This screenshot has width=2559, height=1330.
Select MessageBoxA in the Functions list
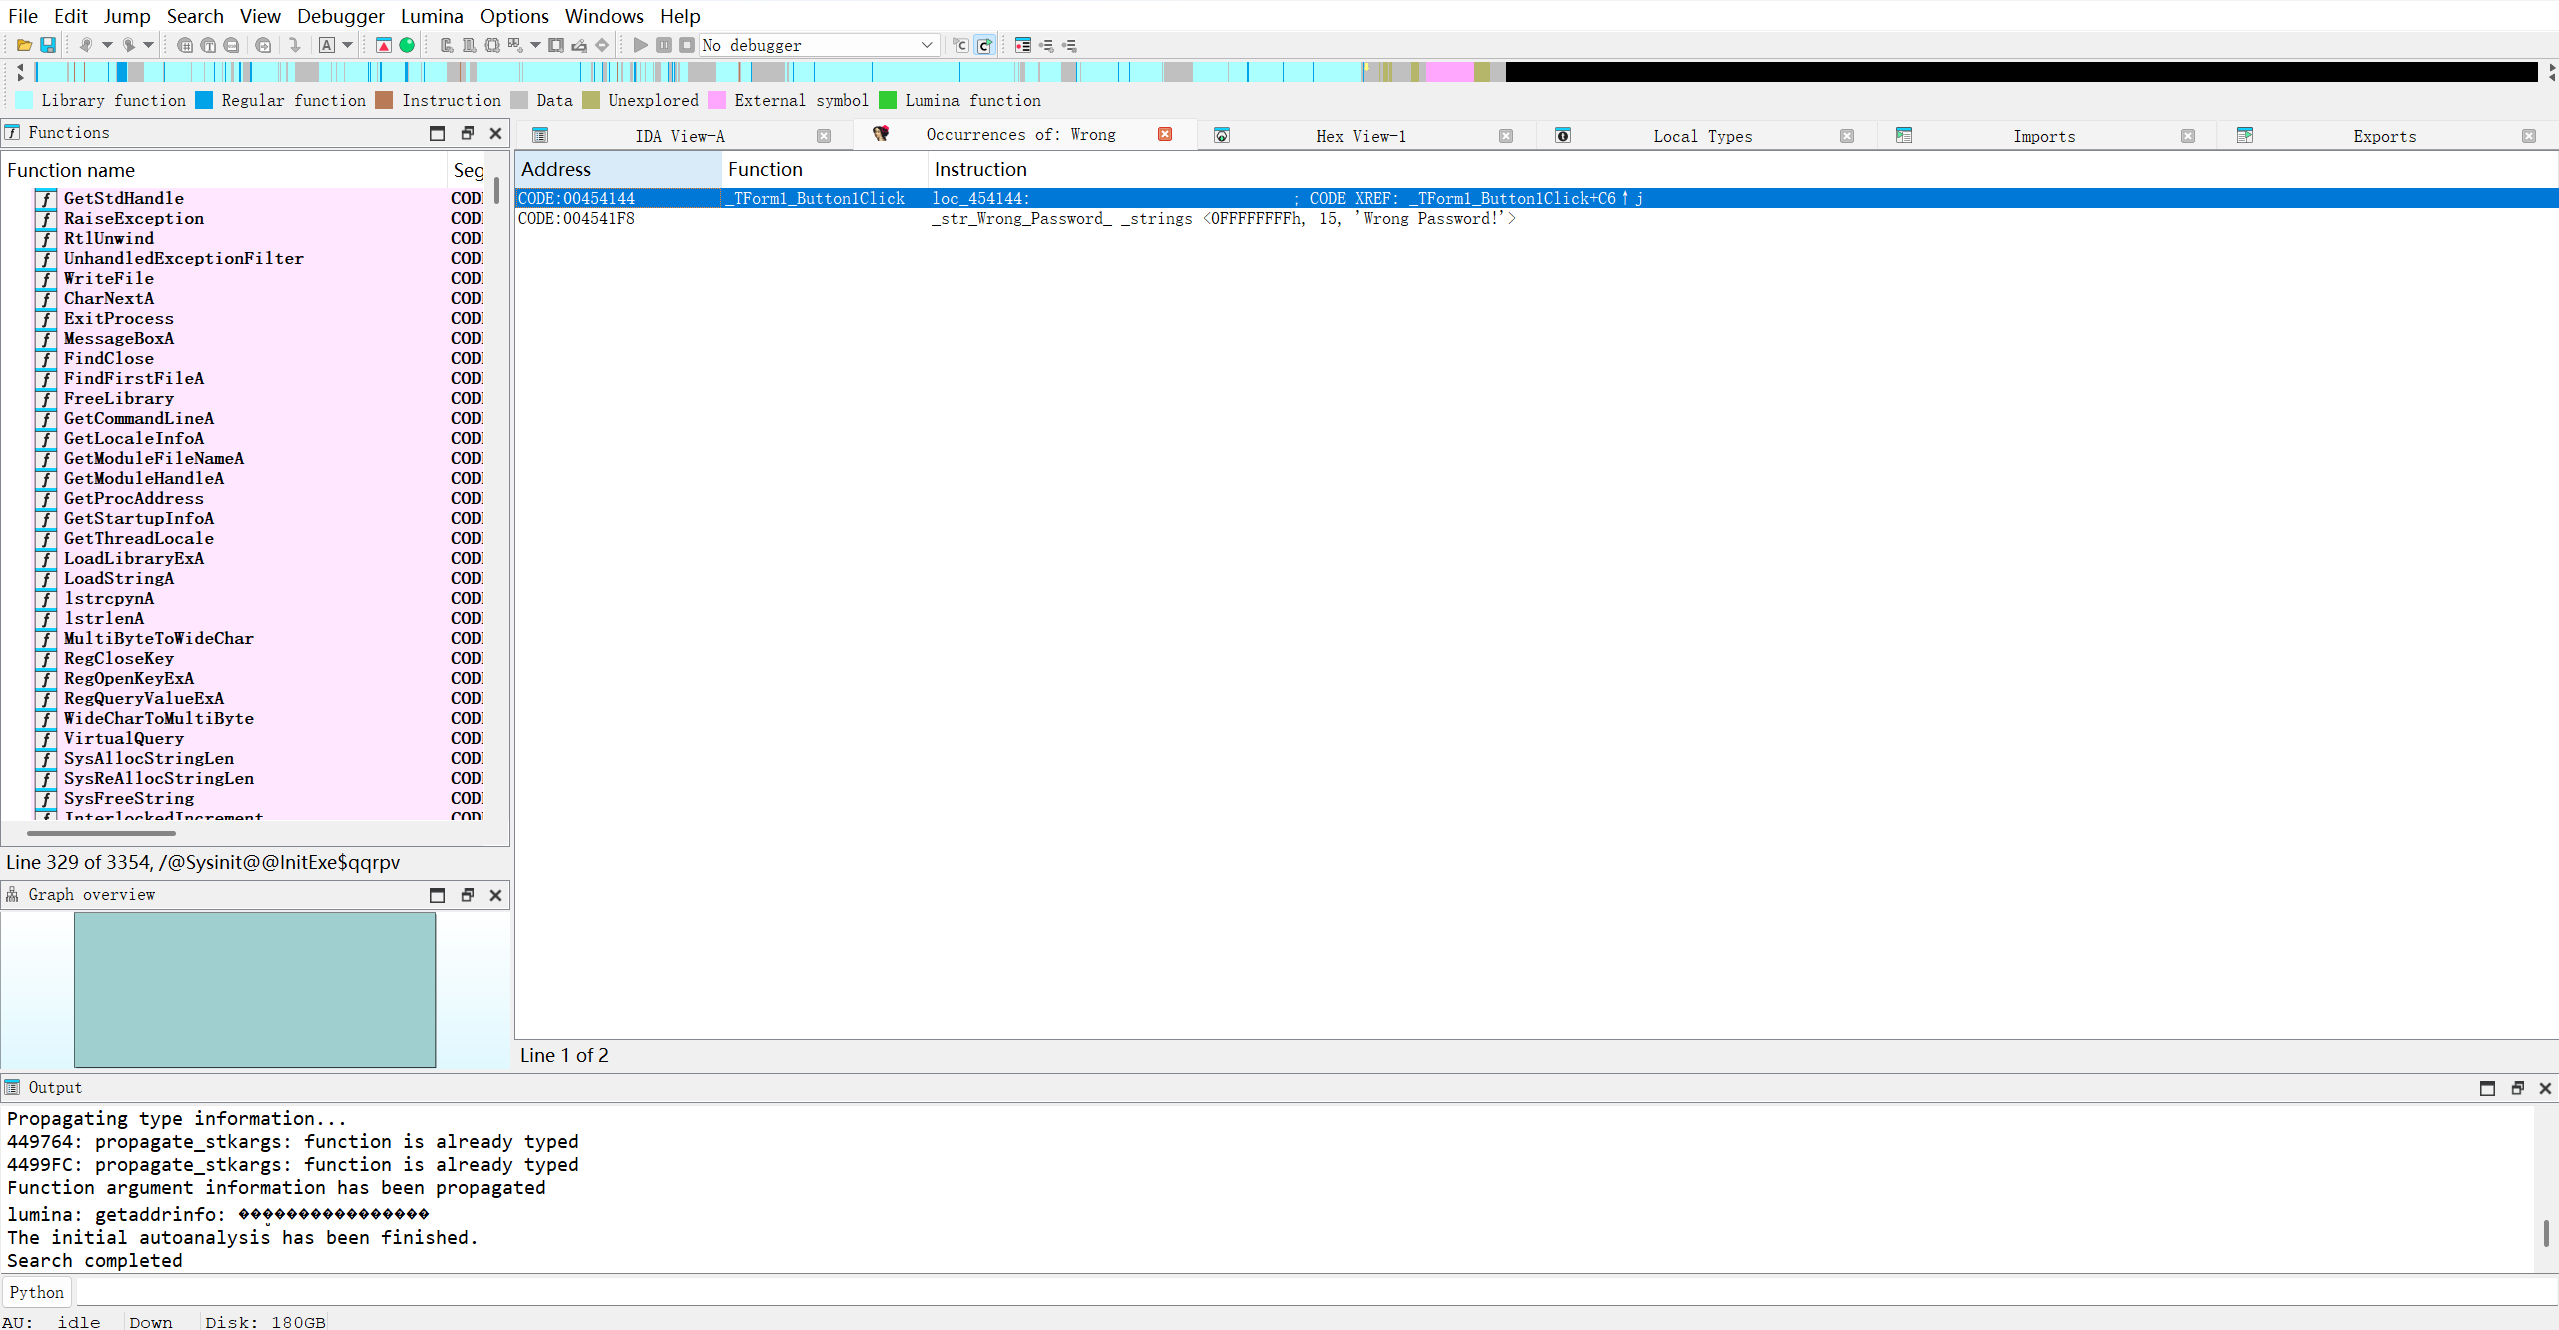(x=118, y=338)
